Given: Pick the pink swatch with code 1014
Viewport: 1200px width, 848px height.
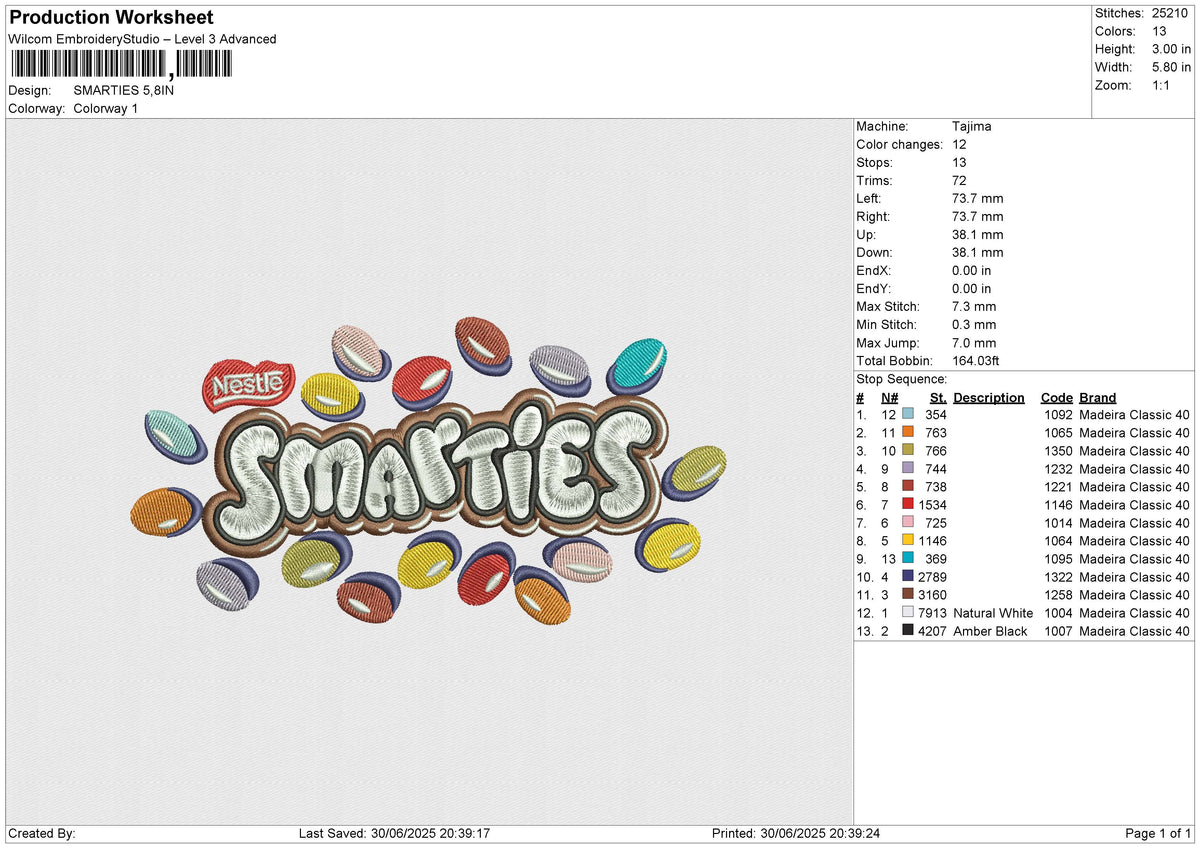Looking at the screenshot, I should pos(908,522).
